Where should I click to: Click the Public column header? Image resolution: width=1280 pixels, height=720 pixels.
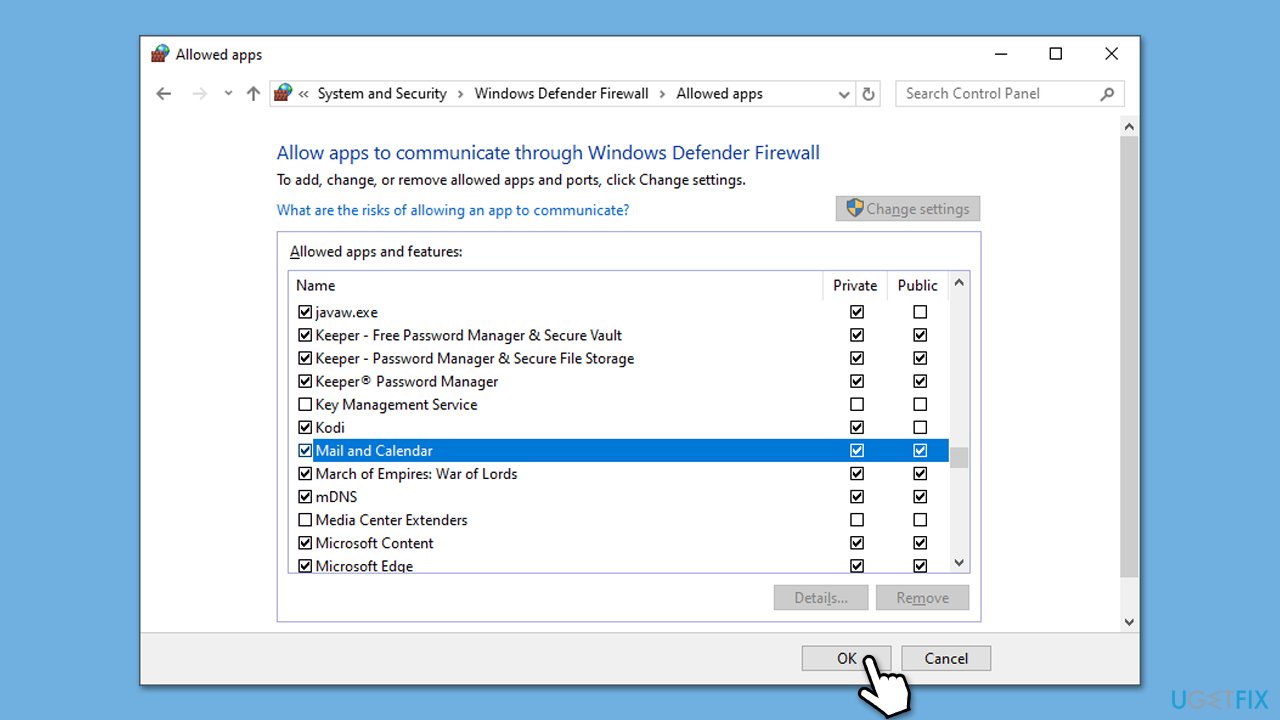click(x=918, y=285)
